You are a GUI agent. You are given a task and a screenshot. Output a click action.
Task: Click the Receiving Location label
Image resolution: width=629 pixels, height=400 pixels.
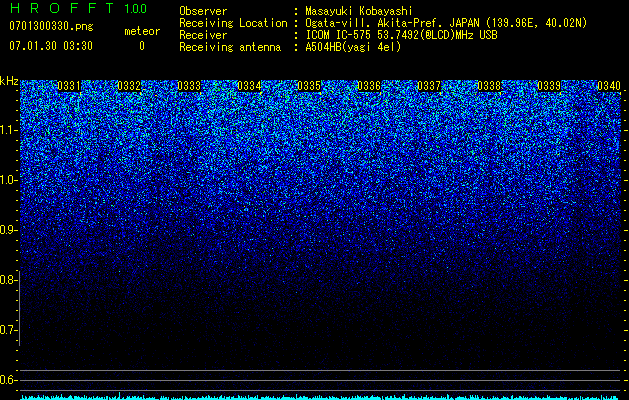(x=233, y=23)
